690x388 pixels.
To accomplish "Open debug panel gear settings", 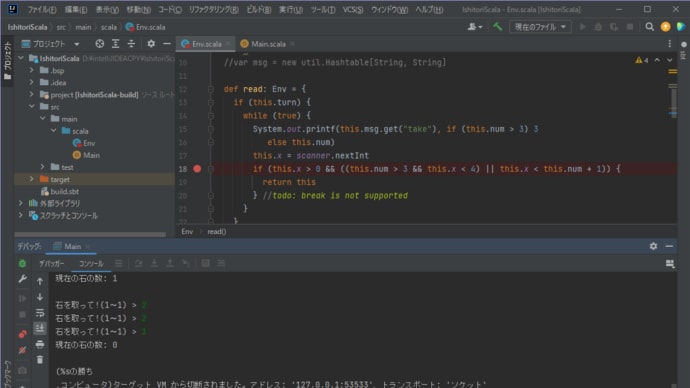I will pos(653,246).
